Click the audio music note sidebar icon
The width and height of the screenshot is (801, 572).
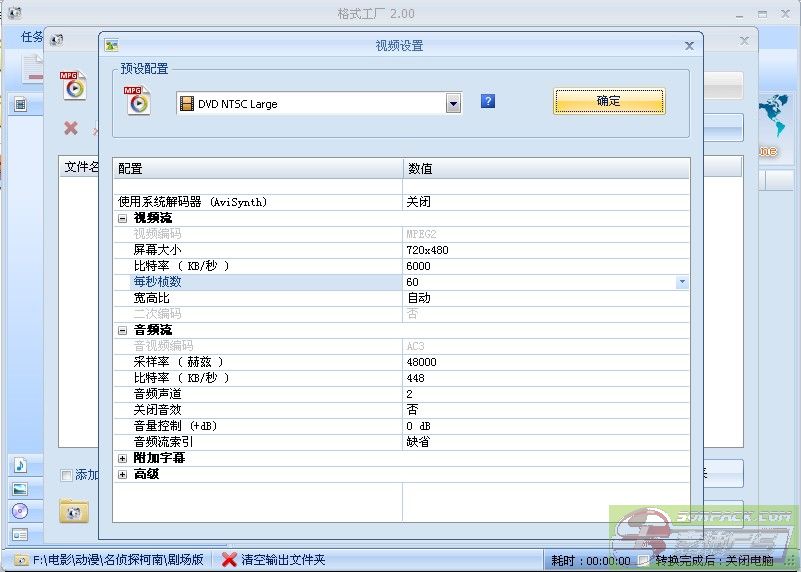[x=20, y=466]
